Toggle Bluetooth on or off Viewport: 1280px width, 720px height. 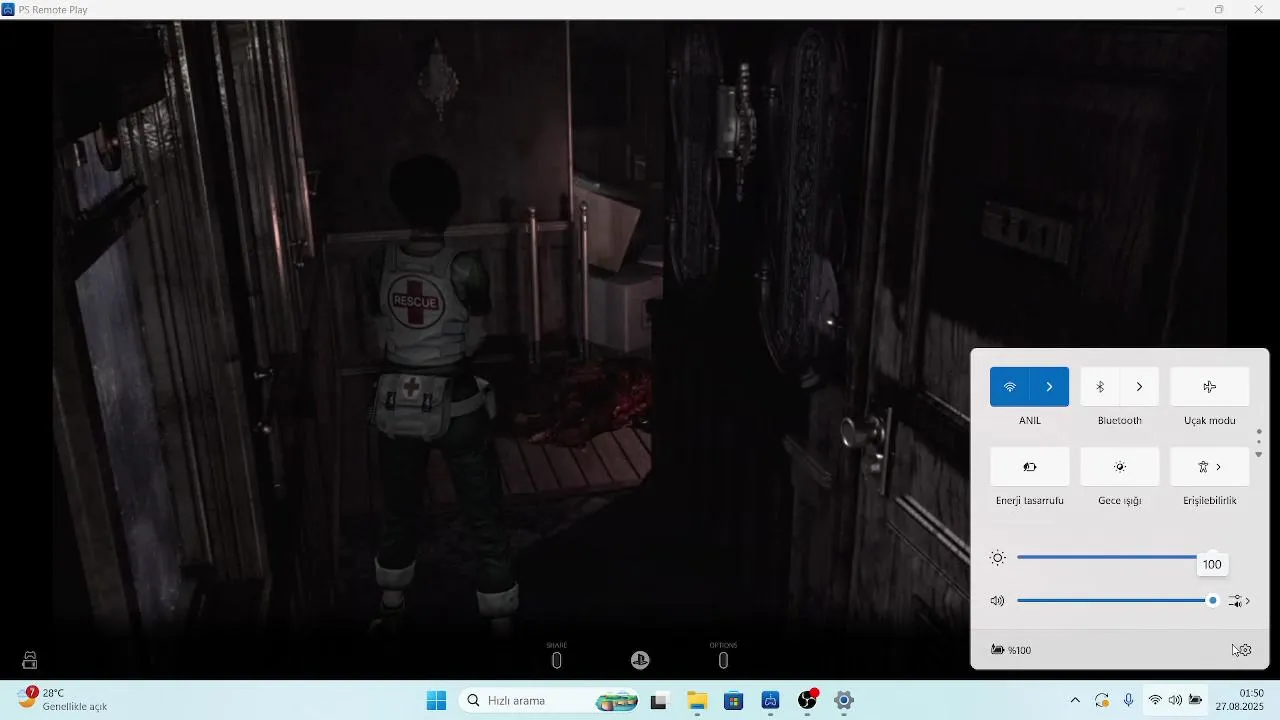click(x=1100, y=387)
